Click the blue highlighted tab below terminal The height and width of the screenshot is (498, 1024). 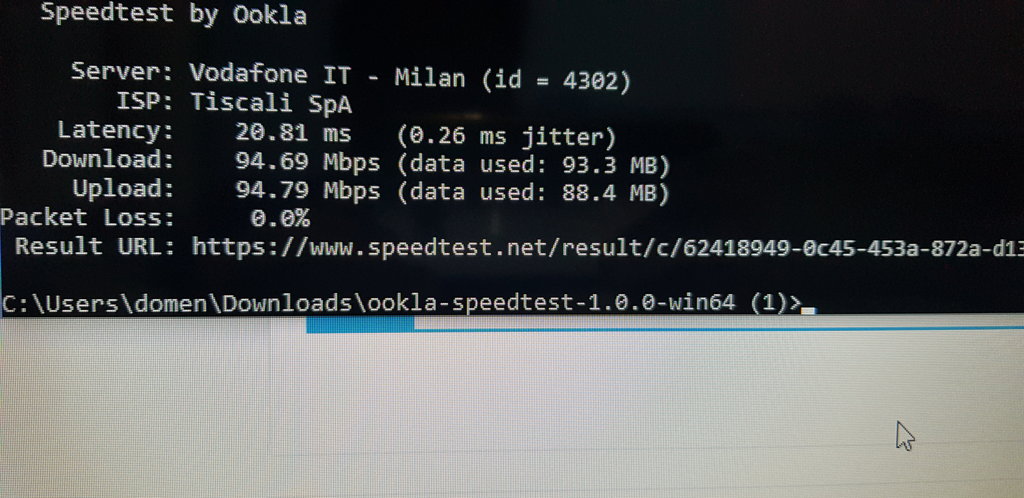coord(360,324)
